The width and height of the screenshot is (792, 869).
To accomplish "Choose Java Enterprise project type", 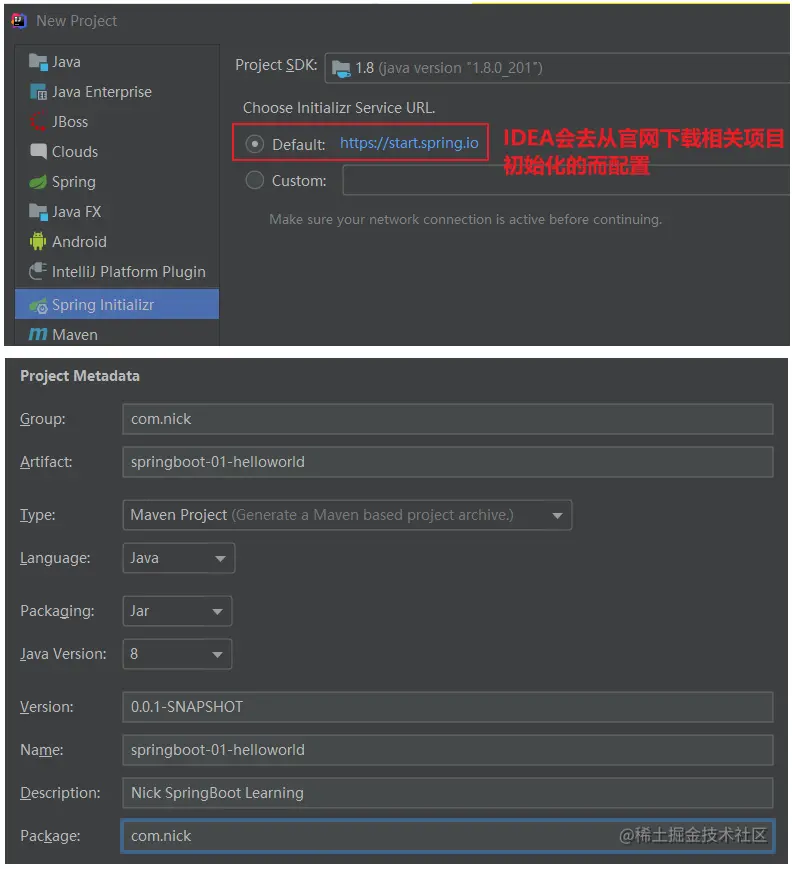I will pos(101,92).
